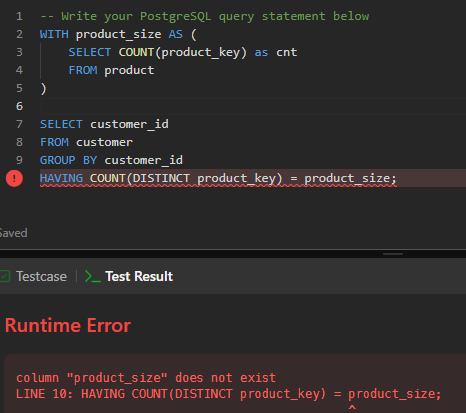Click the FROM customer line
This screenshot has width=466, height=413.
[x=86, y=142]
